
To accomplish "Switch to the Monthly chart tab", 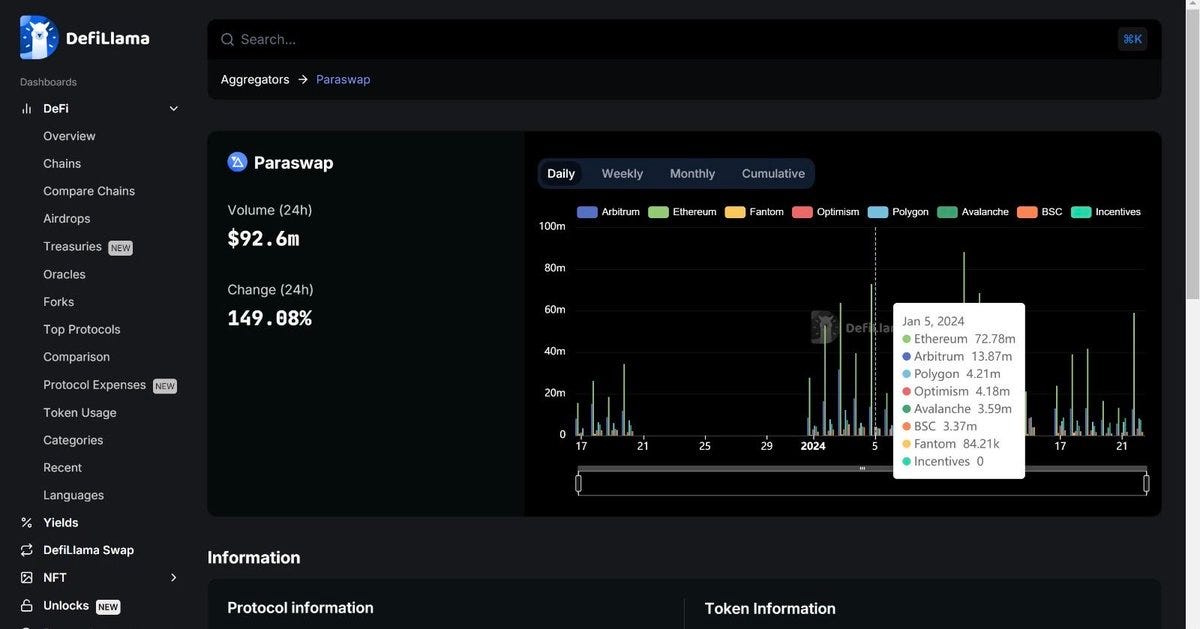I will click(x=692, y=173).
